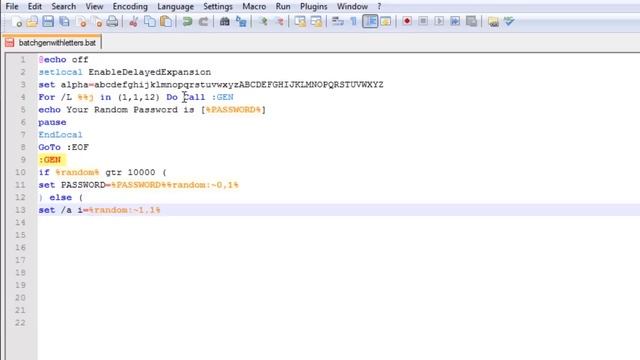Toggle the highlighted indent guide button
Screen dimensions: 640x360
click(x=370, y=21)
